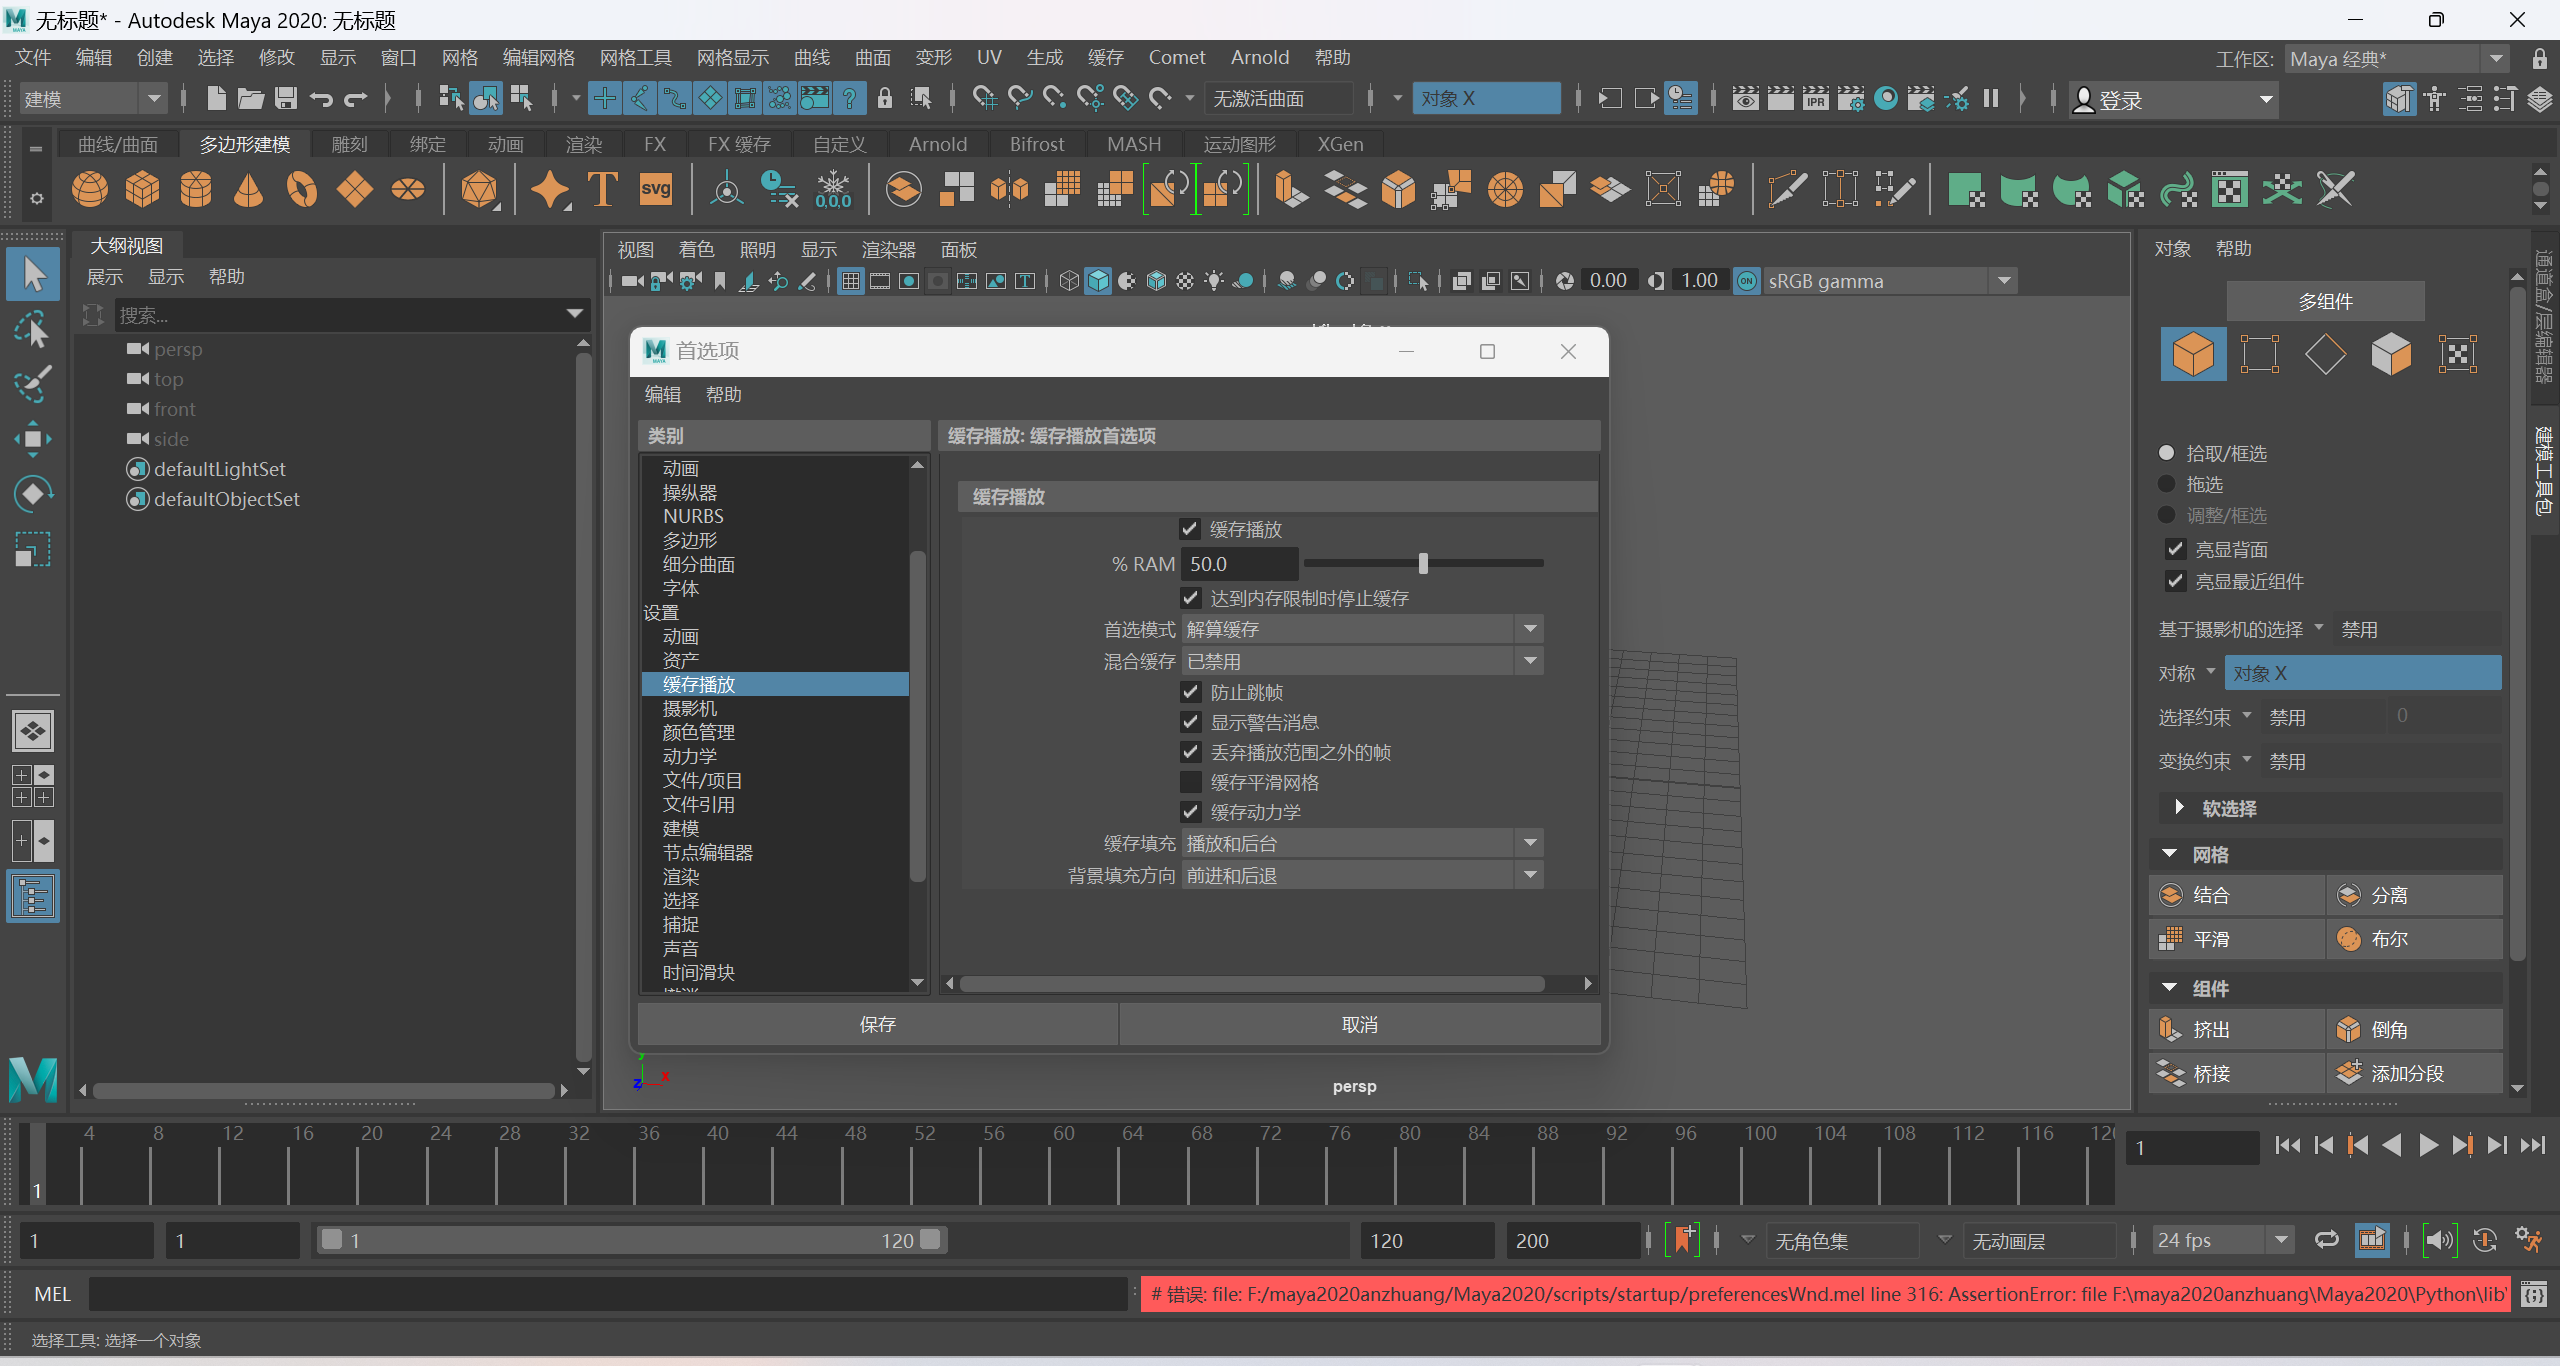2560x1366 pixels.
Task: Click the playback range slider bar
Action: [x=631, y=1240]
